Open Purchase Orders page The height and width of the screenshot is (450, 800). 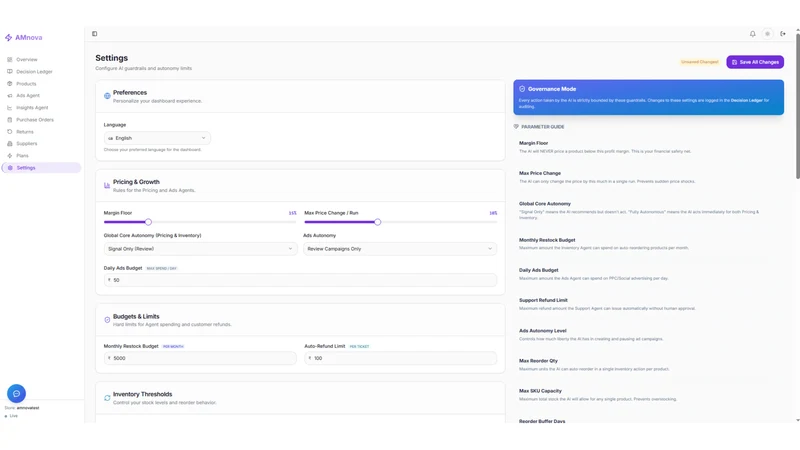click(41, 119)
